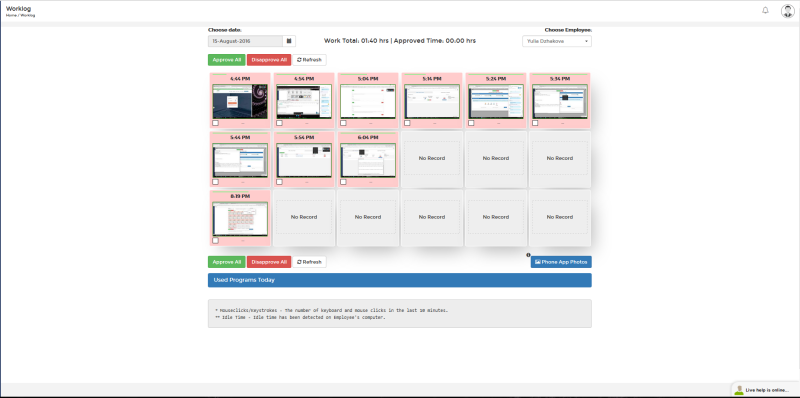The width and height of the screenshot is (800, 398).
Task: Expand the Used Programs Today panel
Action: [399, 280]
